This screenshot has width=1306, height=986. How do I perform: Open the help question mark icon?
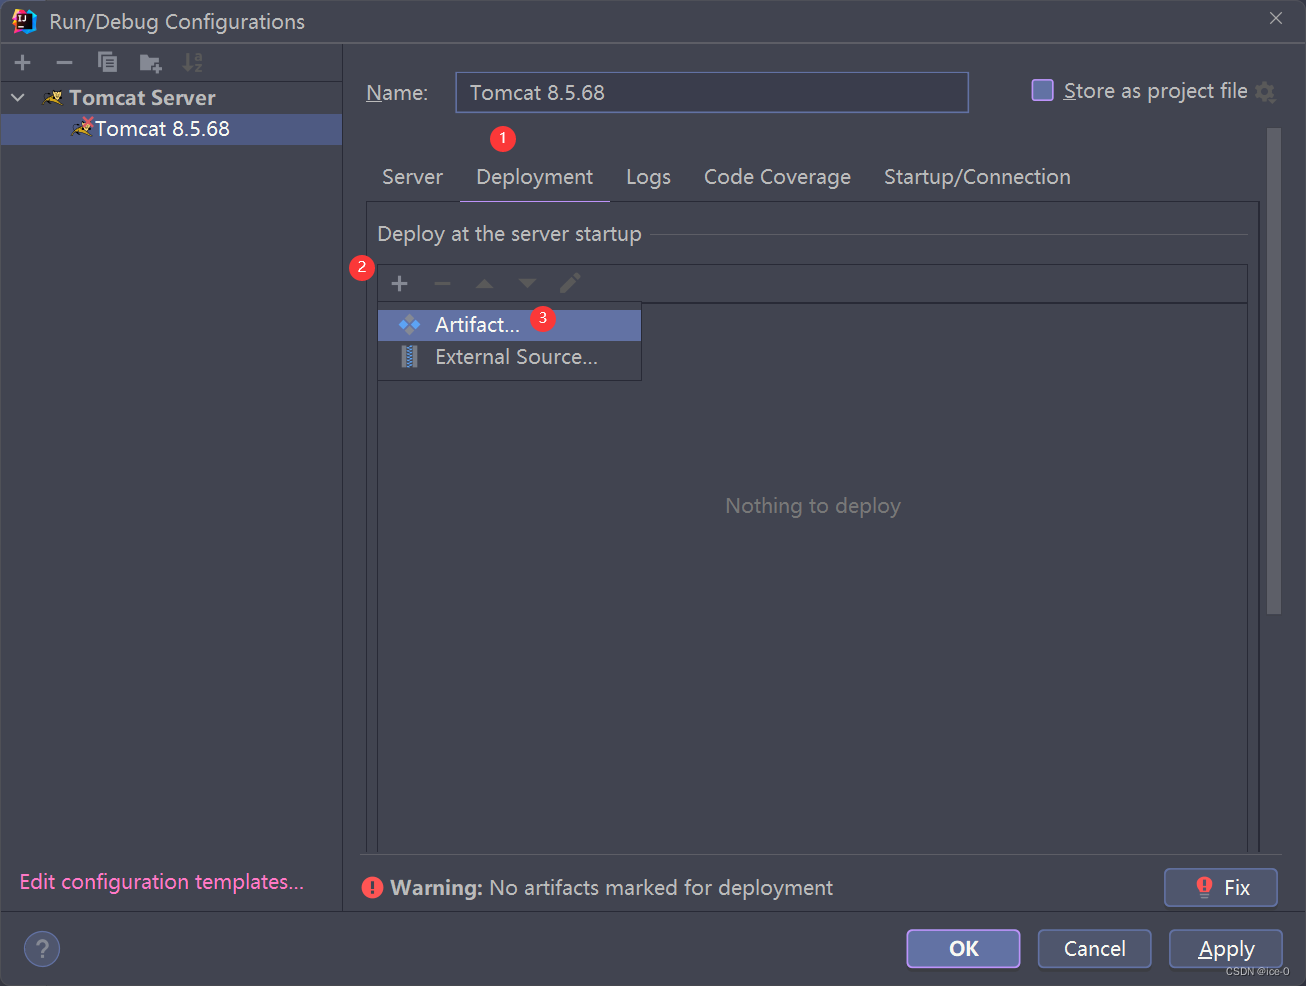click(42, 949)
